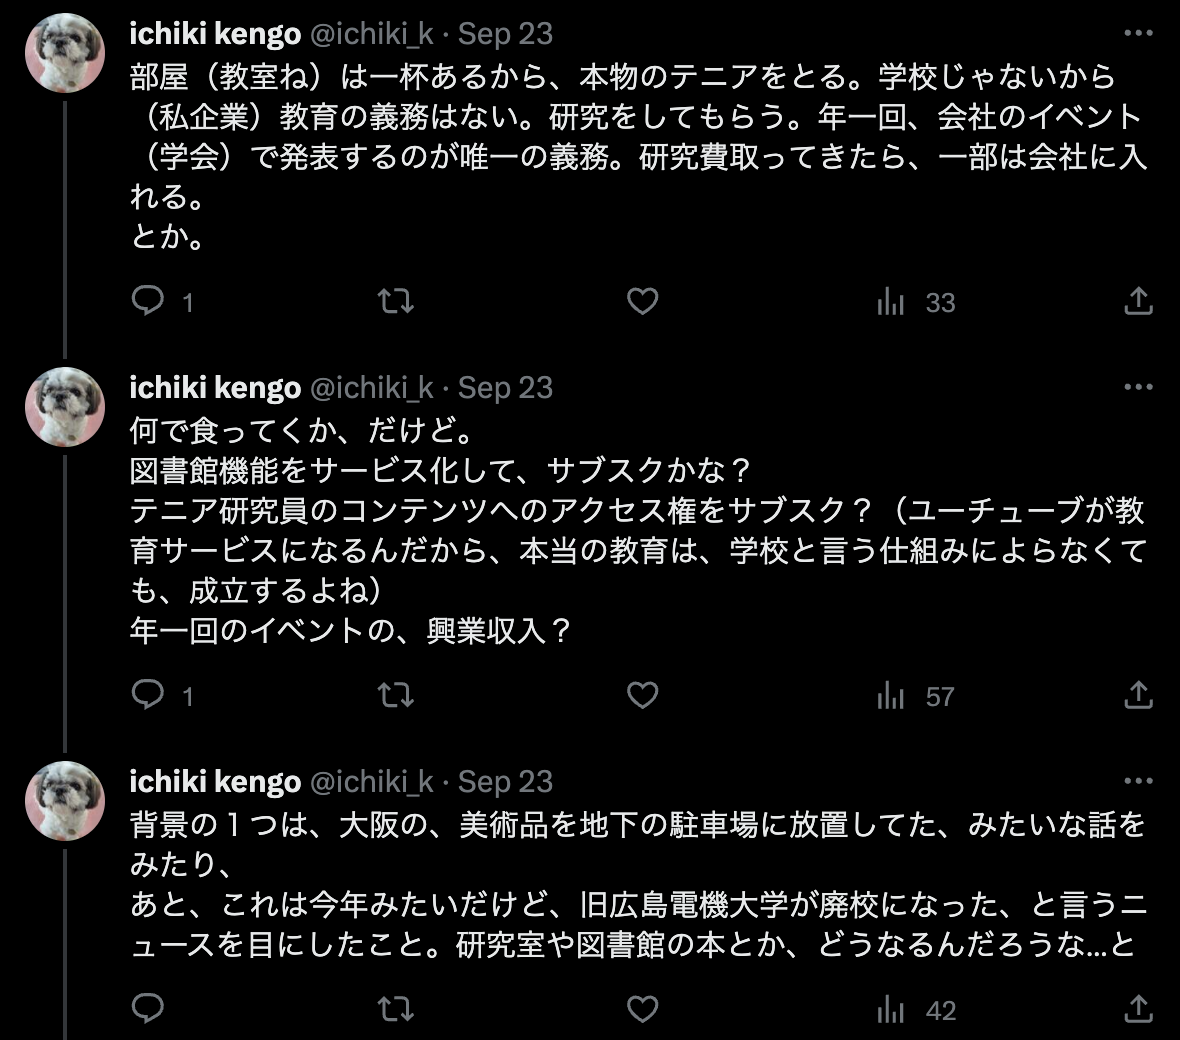The height and width of the screenshot is (1040, 1180).
Task: Share the tweet with 57 views
Action: [x=1139, y=695]
